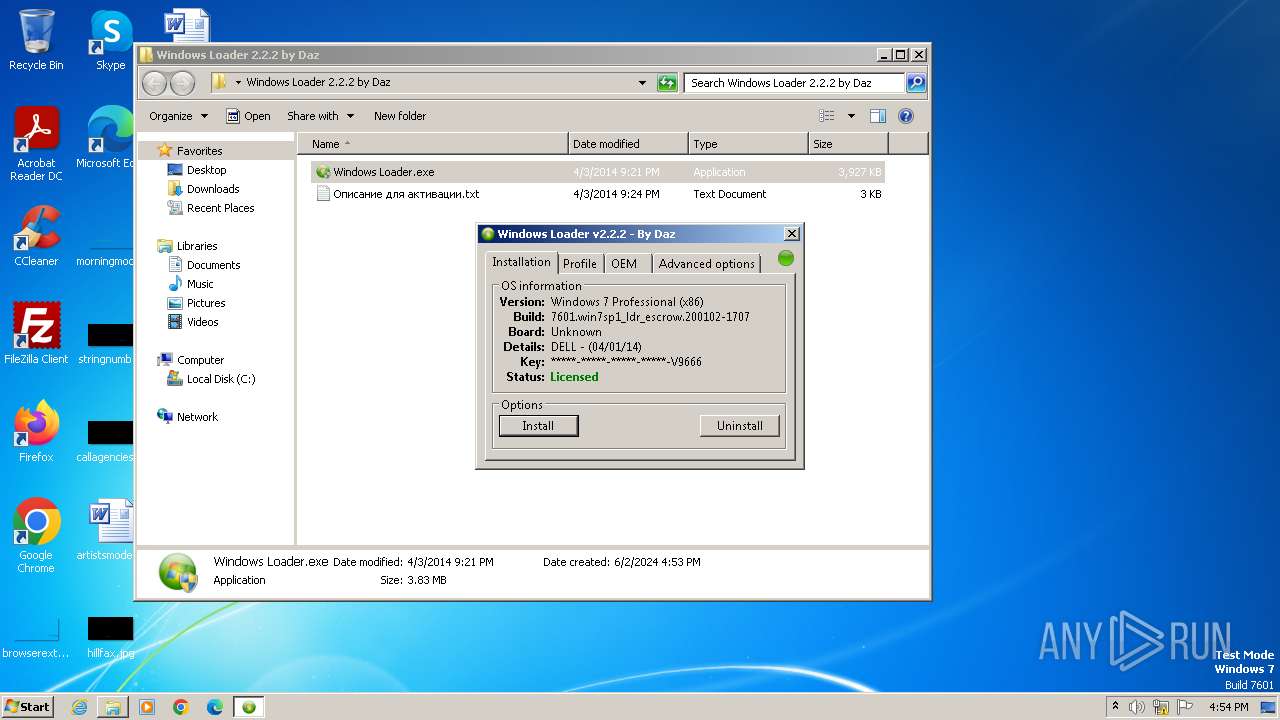This screenshot has width=1280, height=720.
Task: Click the Uninstall button in Windows Loader
Action: (x=739, y=426)
